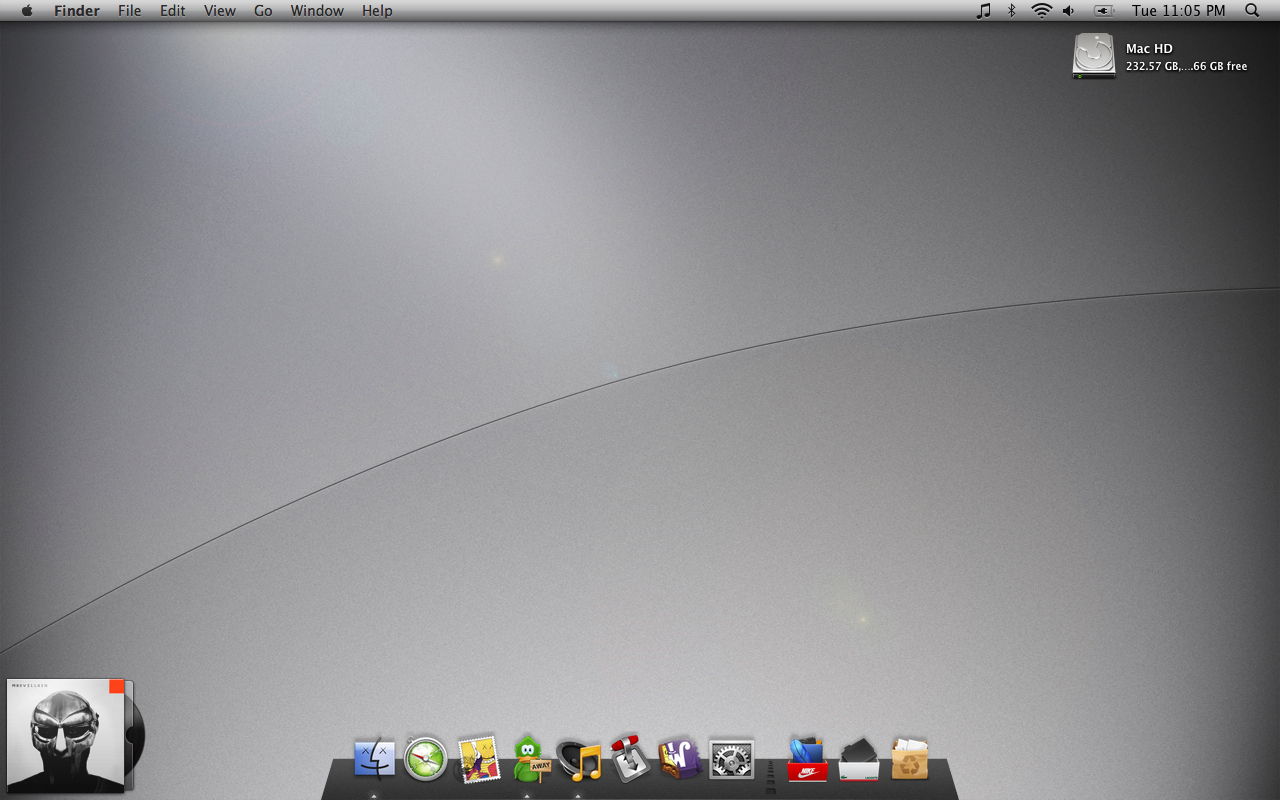Open Spotlight search magnifier
1280x800 pixels.
point(1252,11)
